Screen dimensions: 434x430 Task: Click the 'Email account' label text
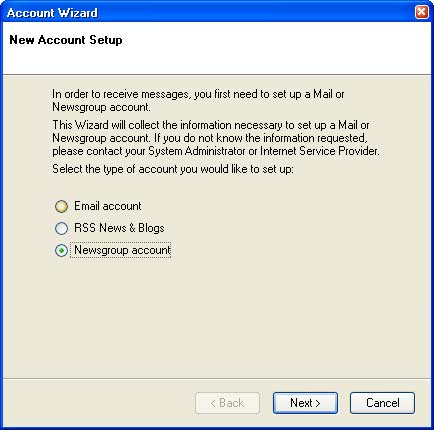tap(108, 206)
